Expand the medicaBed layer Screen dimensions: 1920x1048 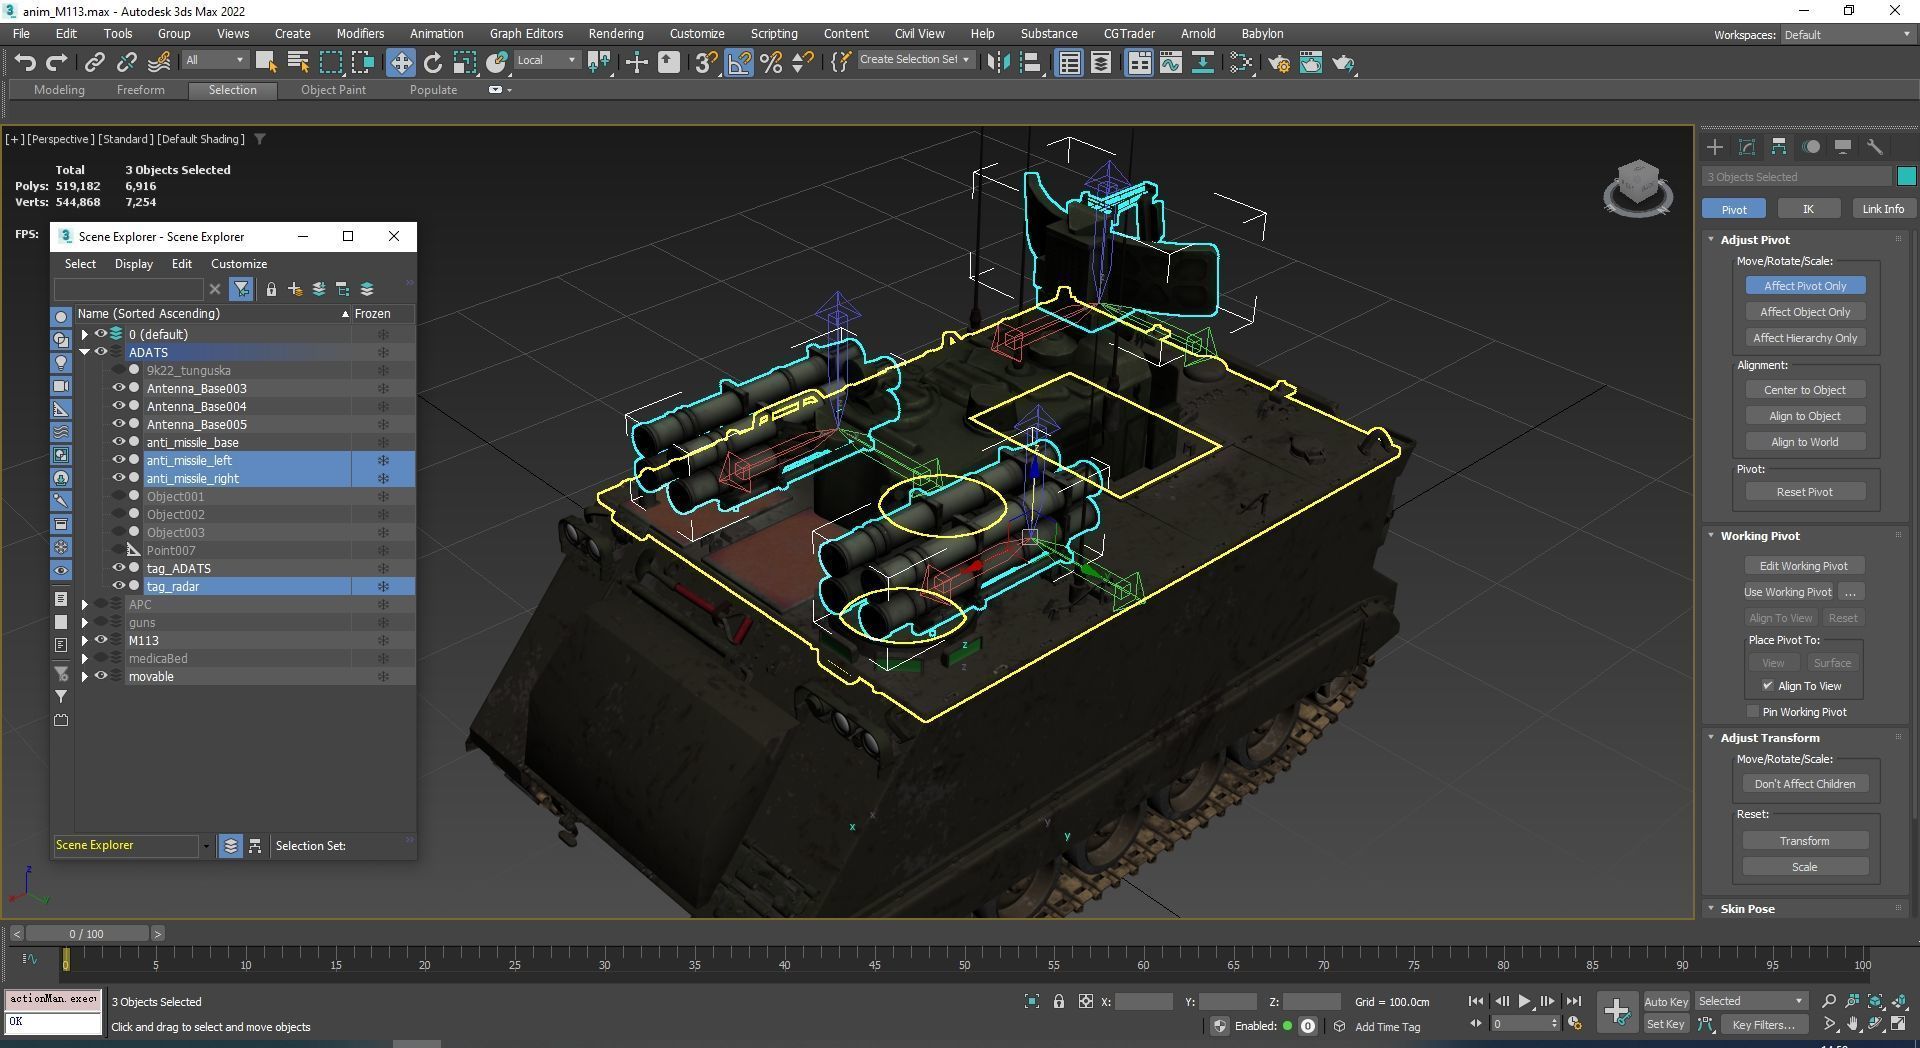pos(85,658)
